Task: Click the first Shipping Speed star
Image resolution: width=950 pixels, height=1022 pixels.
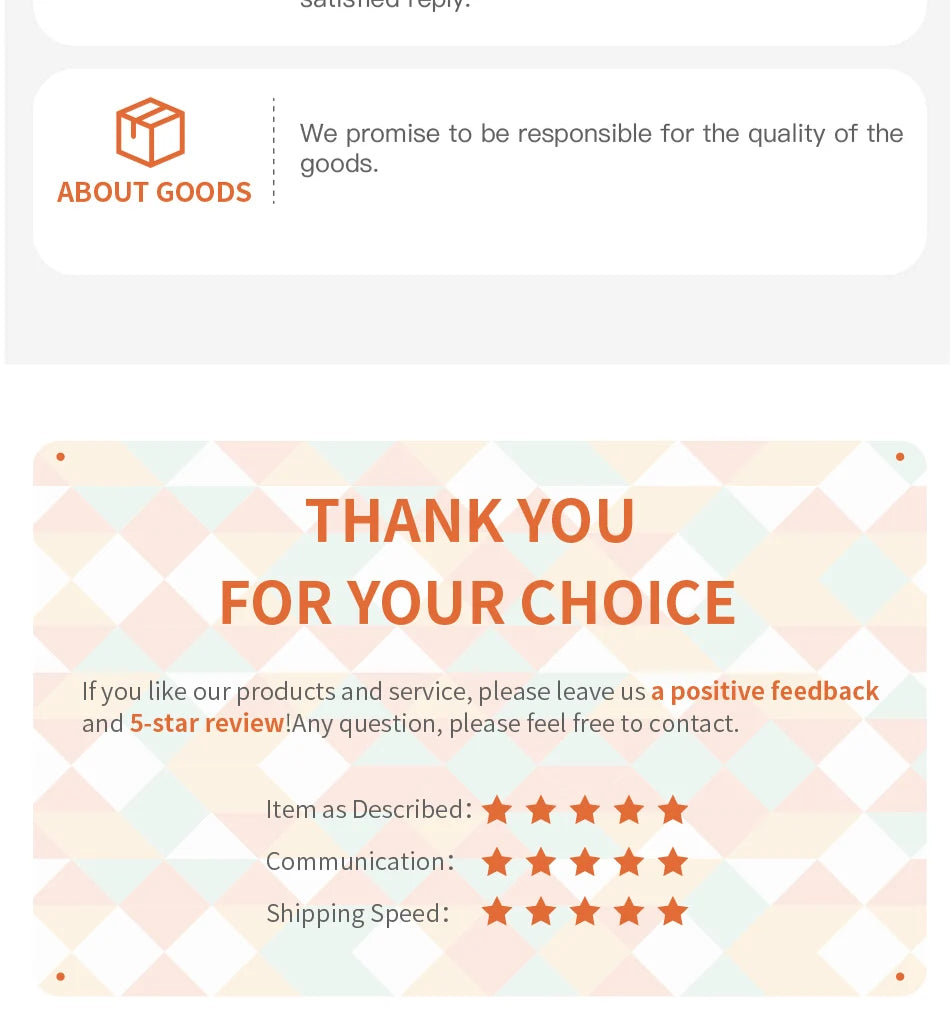Action: click(497, 911)
